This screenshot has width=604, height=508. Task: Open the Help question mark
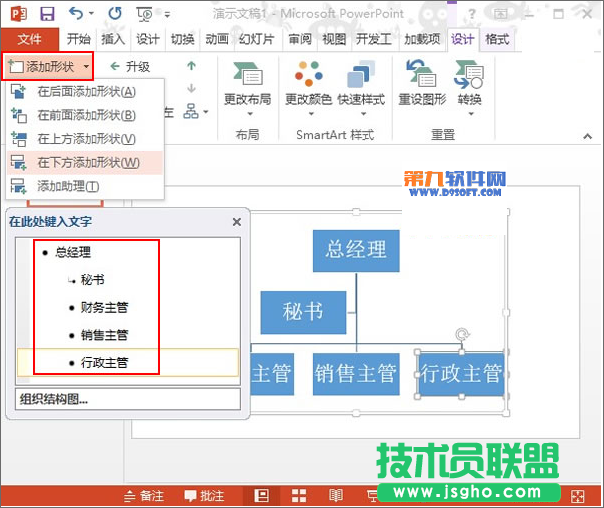click(471, 14)
